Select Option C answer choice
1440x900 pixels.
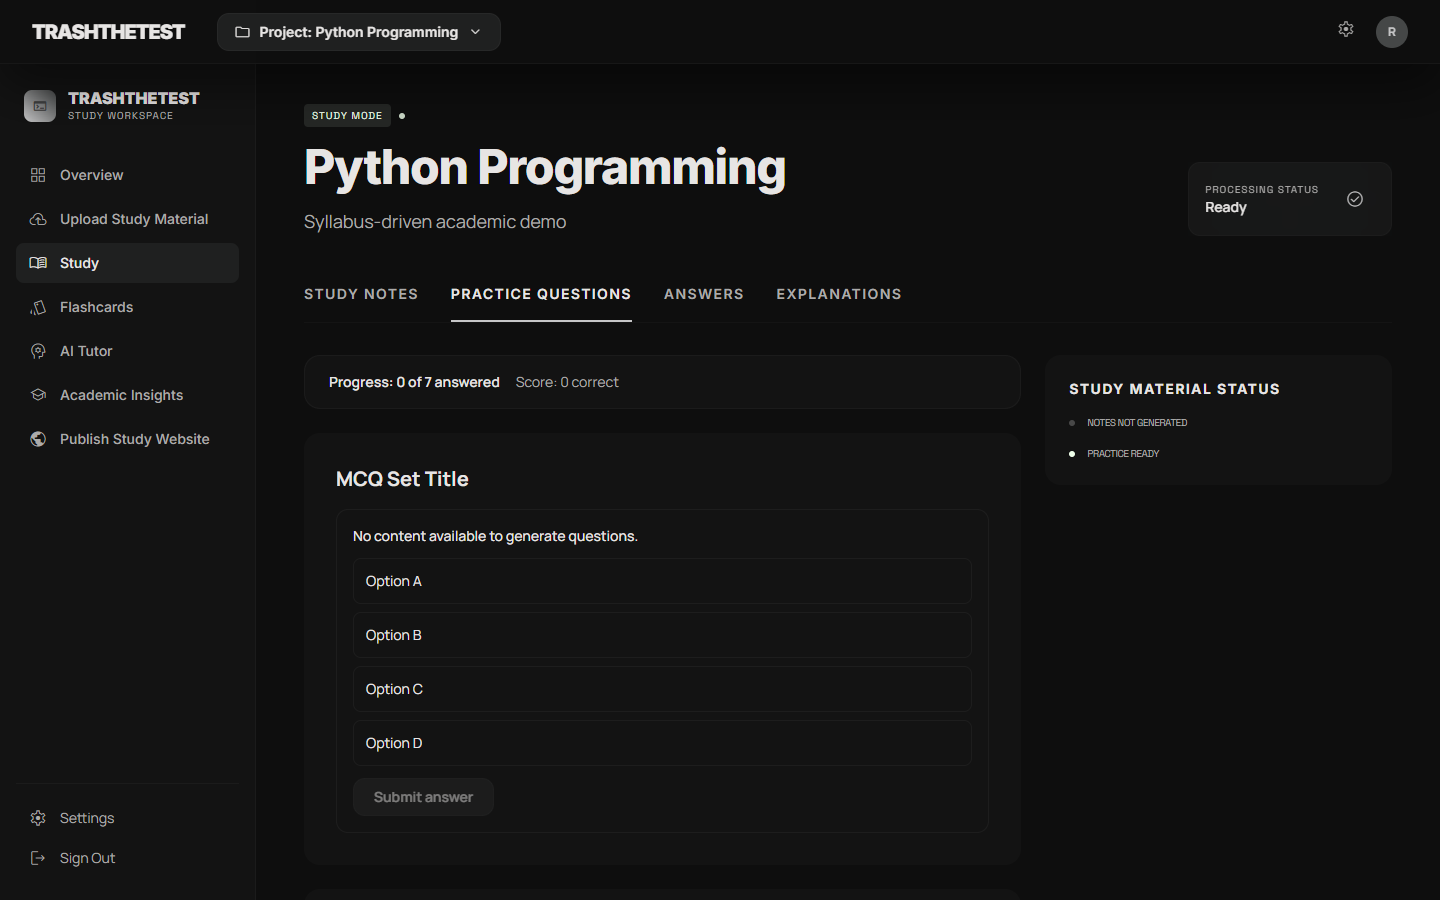point(662,689)
